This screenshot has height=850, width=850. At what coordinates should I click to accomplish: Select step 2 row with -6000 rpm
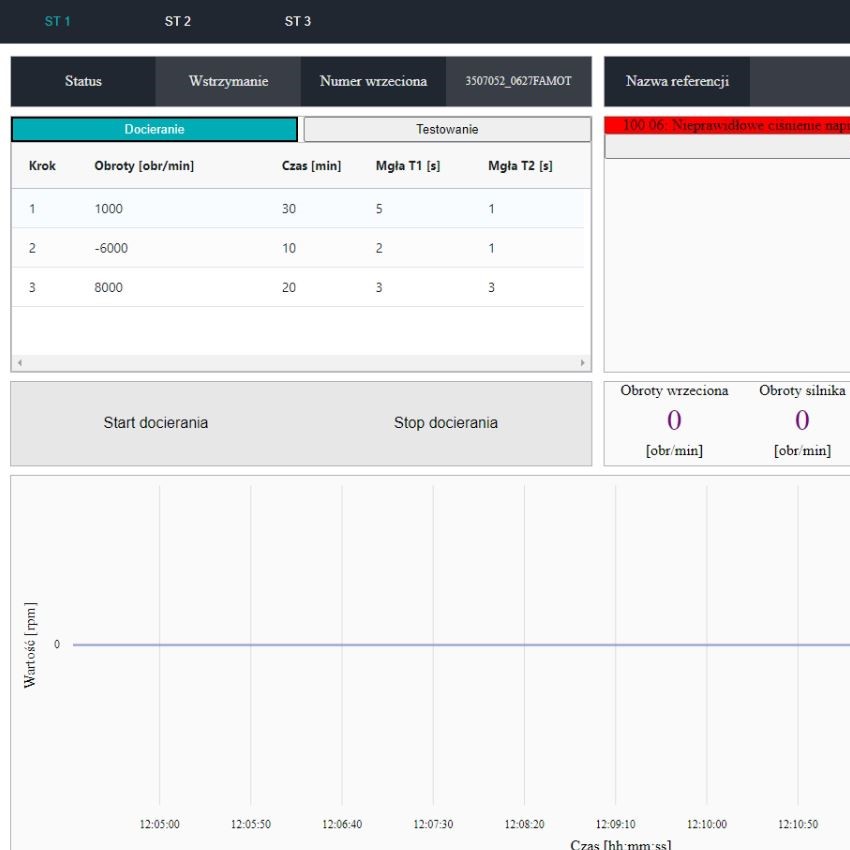point(298,248)
